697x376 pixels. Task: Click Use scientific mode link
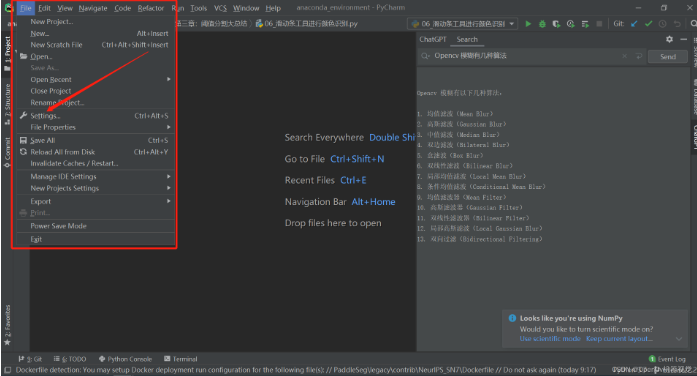[x=550, y=339]
